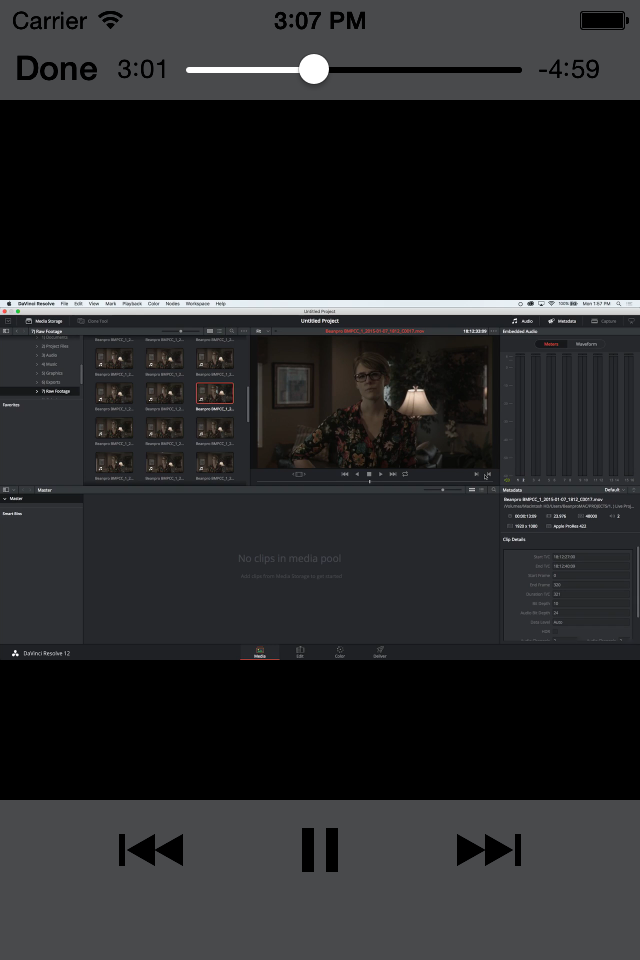
Task: Expand the 4) Music folder
Action: [x=37, y=364]
